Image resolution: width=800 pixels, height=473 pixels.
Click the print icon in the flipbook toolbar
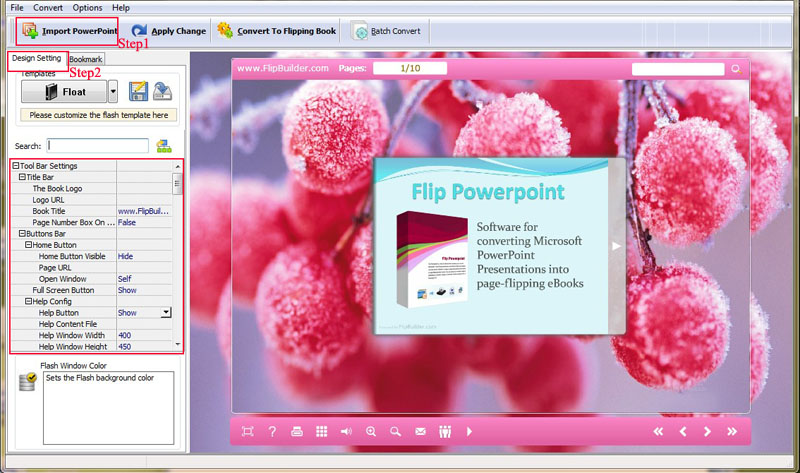[296, 432]
